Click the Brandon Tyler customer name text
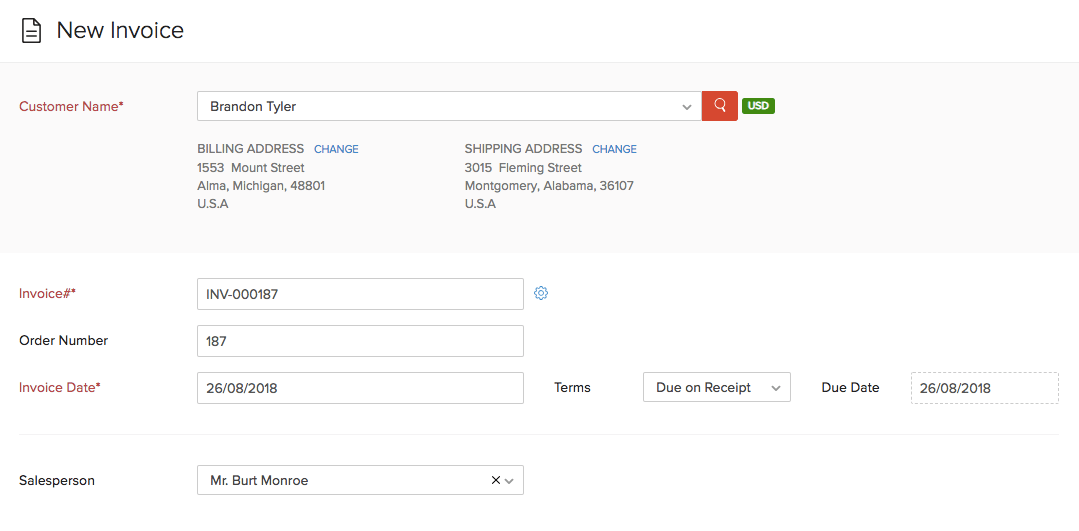The height and width of the screenshot is (531, 1079). [x=253, y=107]
